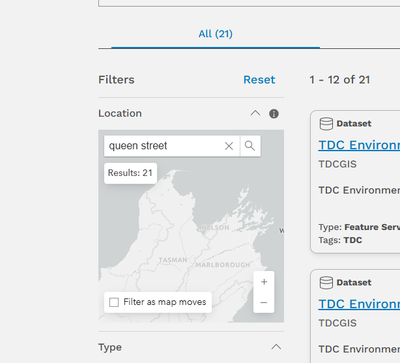Open the Location filter info icon

click(x=274, y=114)
